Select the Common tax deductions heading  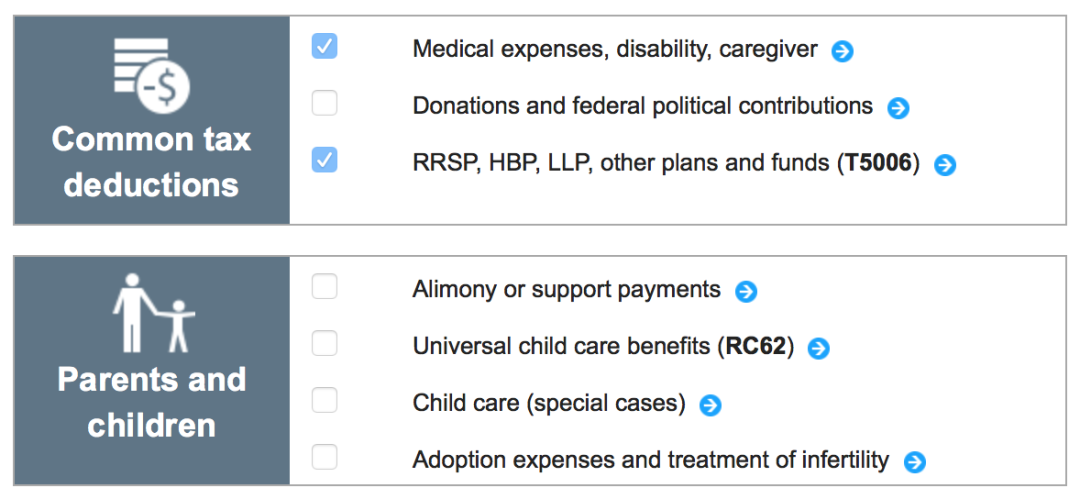click(152, 162)
